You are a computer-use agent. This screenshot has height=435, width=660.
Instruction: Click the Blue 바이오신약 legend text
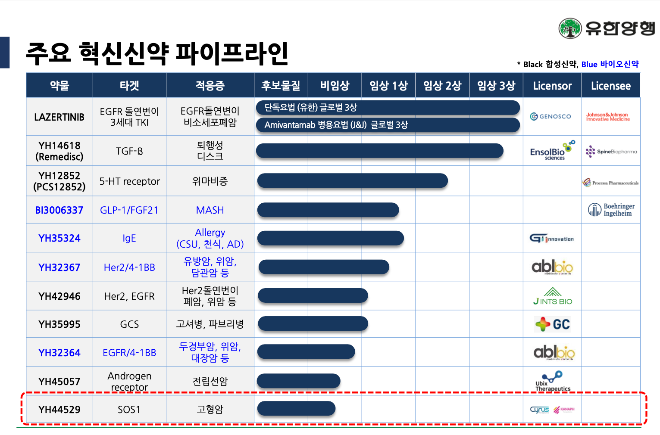(x=610, y=64)
